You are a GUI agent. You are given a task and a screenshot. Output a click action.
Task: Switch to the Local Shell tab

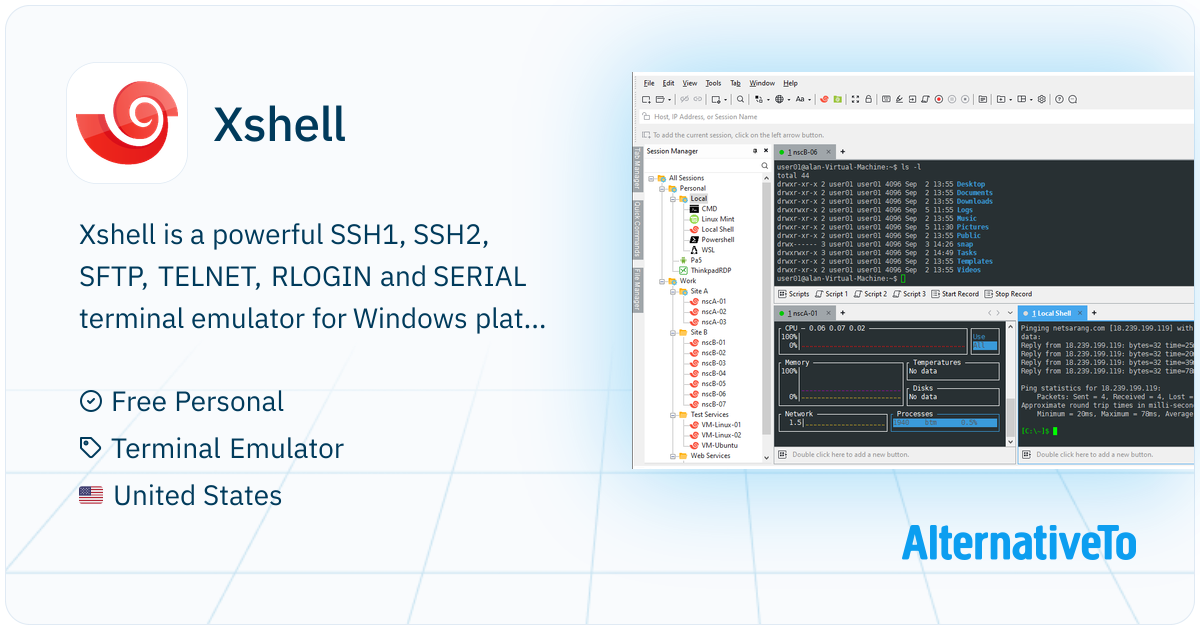[x=1052, y=313]
